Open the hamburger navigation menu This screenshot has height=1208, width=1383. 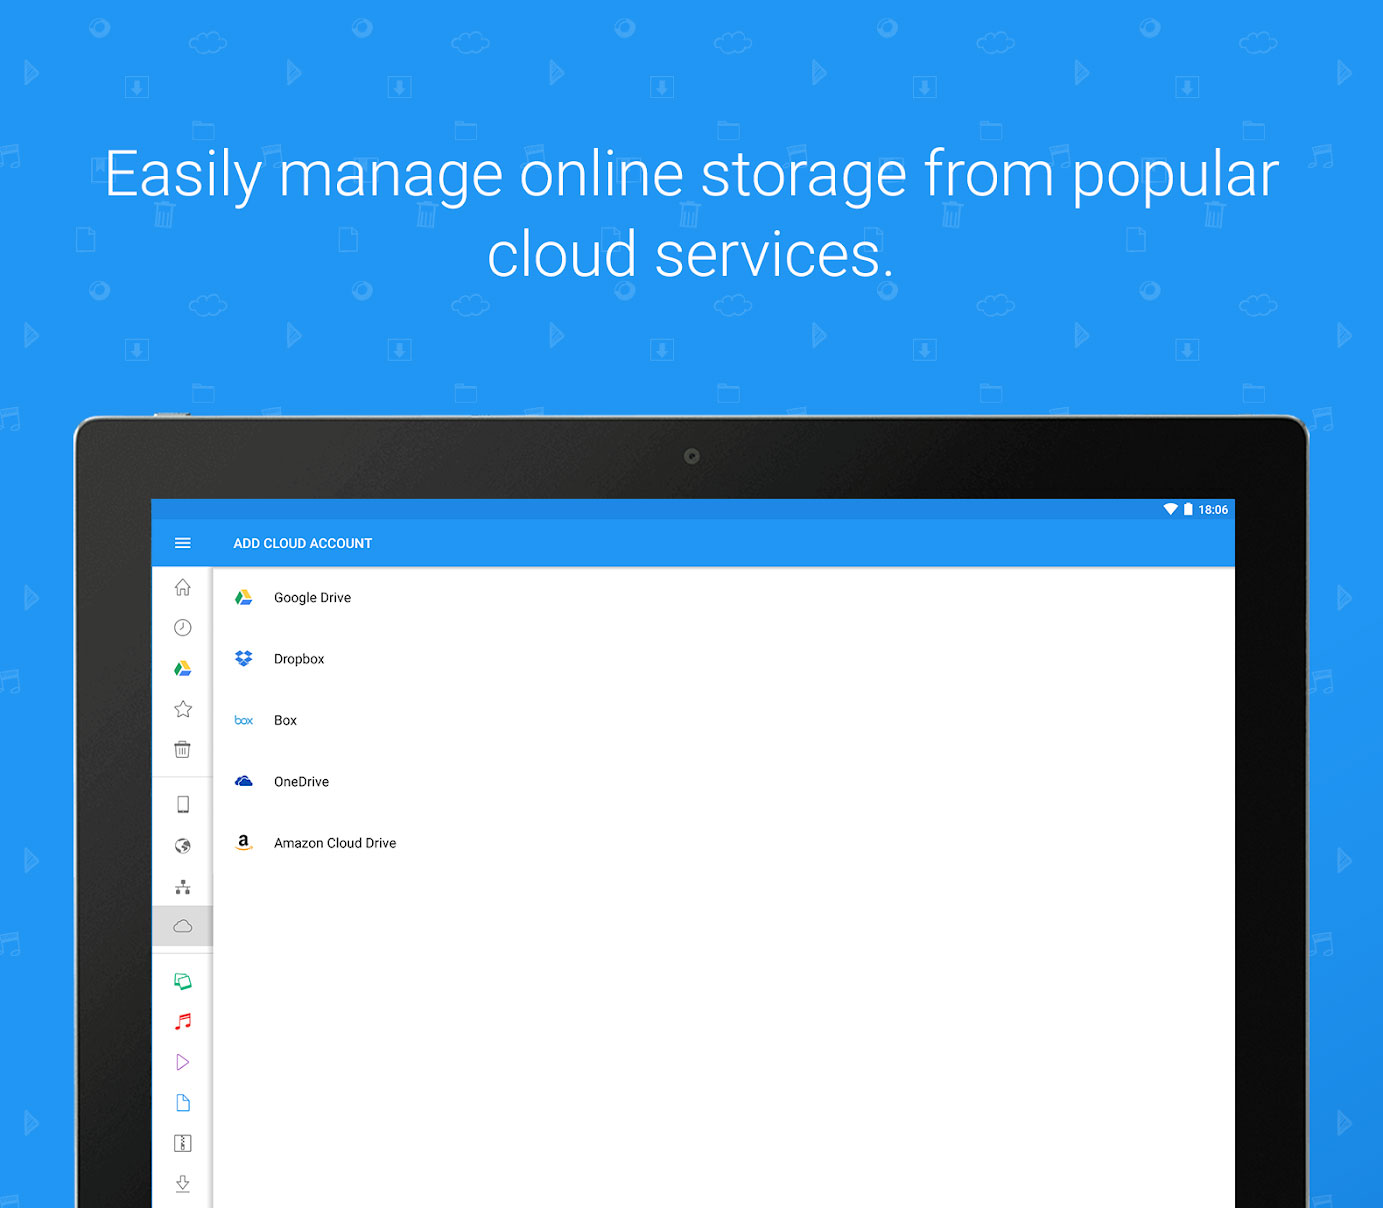click(x=183, y=543)
